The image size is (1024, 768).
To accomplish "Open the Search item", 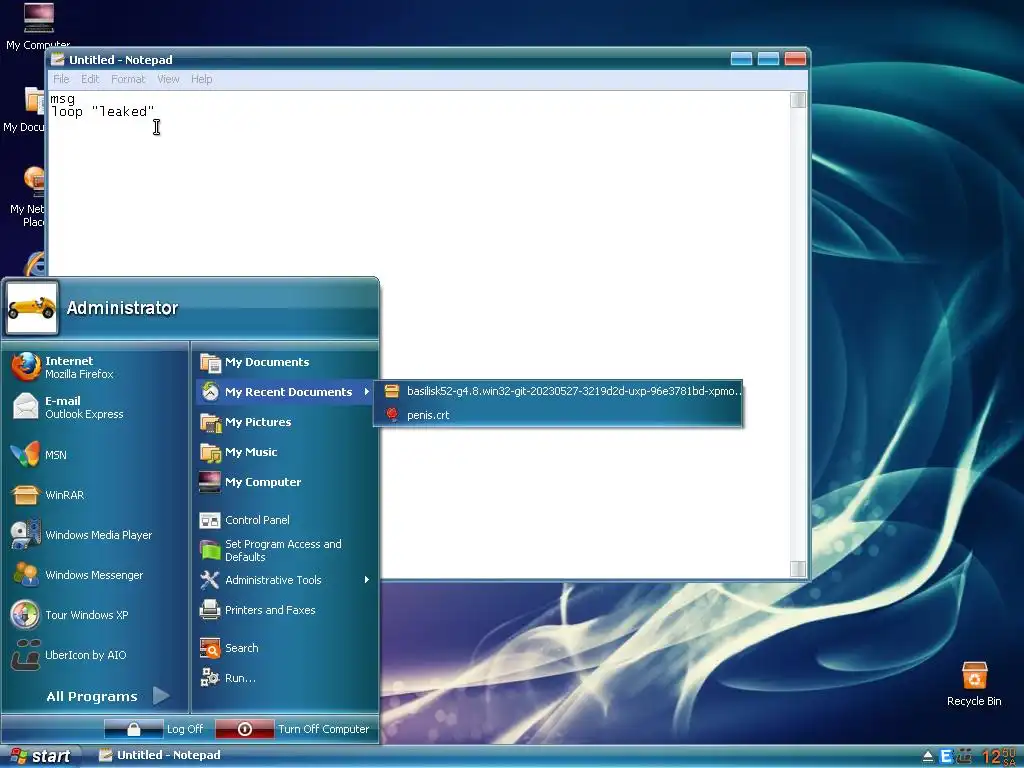I will 285,648.
